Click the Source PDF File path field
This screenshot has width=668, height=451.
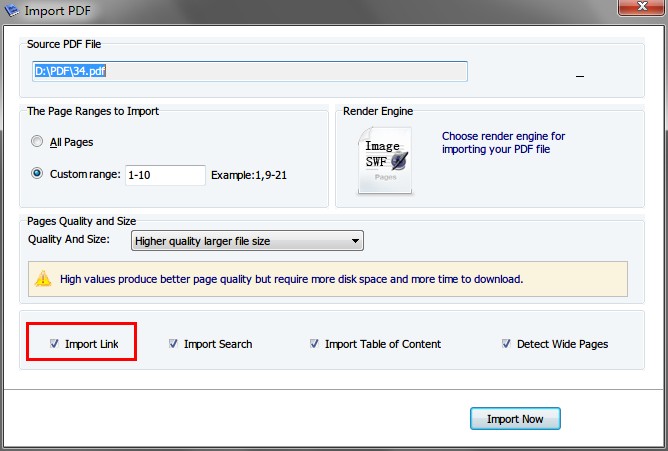click(x=250, y=71)
